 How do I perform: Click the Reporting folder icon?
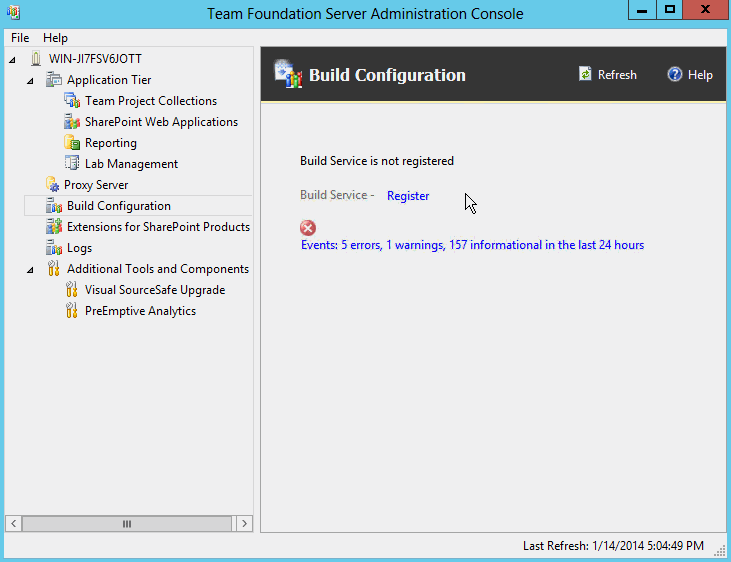72,143
